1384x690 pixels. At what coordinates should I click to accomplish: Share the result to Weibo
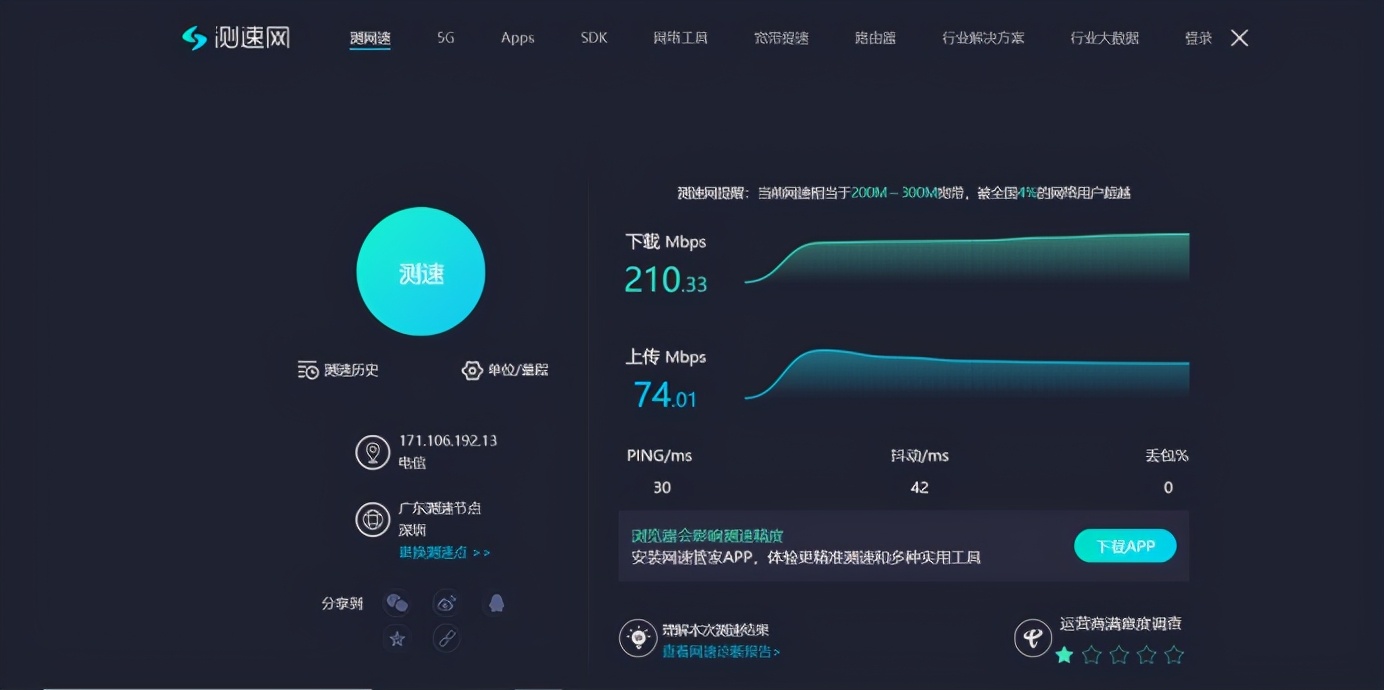coord(447,603)
